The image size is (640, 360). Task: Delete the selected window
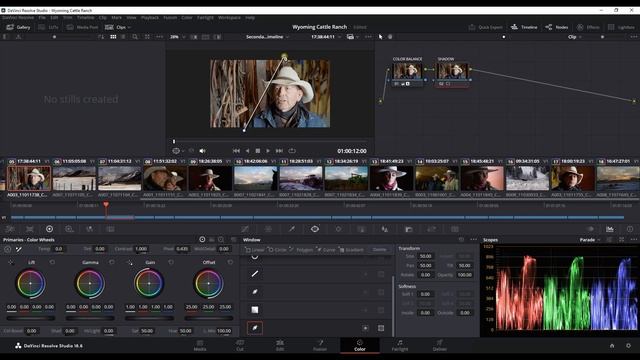[x=380, y=249]
